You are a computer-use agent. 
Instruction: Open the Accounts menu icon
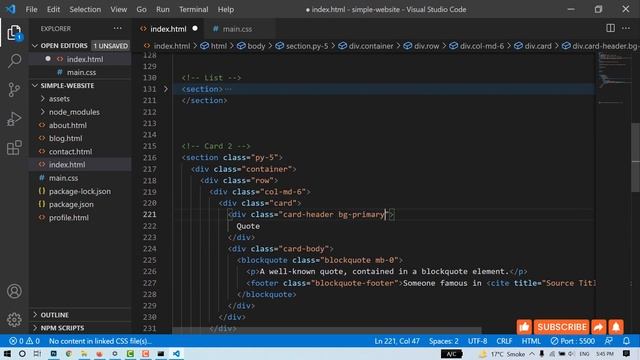tap(14, 291)
